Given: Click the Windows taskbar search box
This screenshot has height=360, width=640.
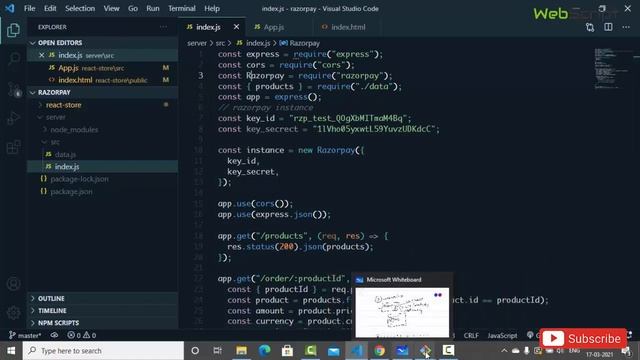Looking at the screenshot, I should (104, 351).
